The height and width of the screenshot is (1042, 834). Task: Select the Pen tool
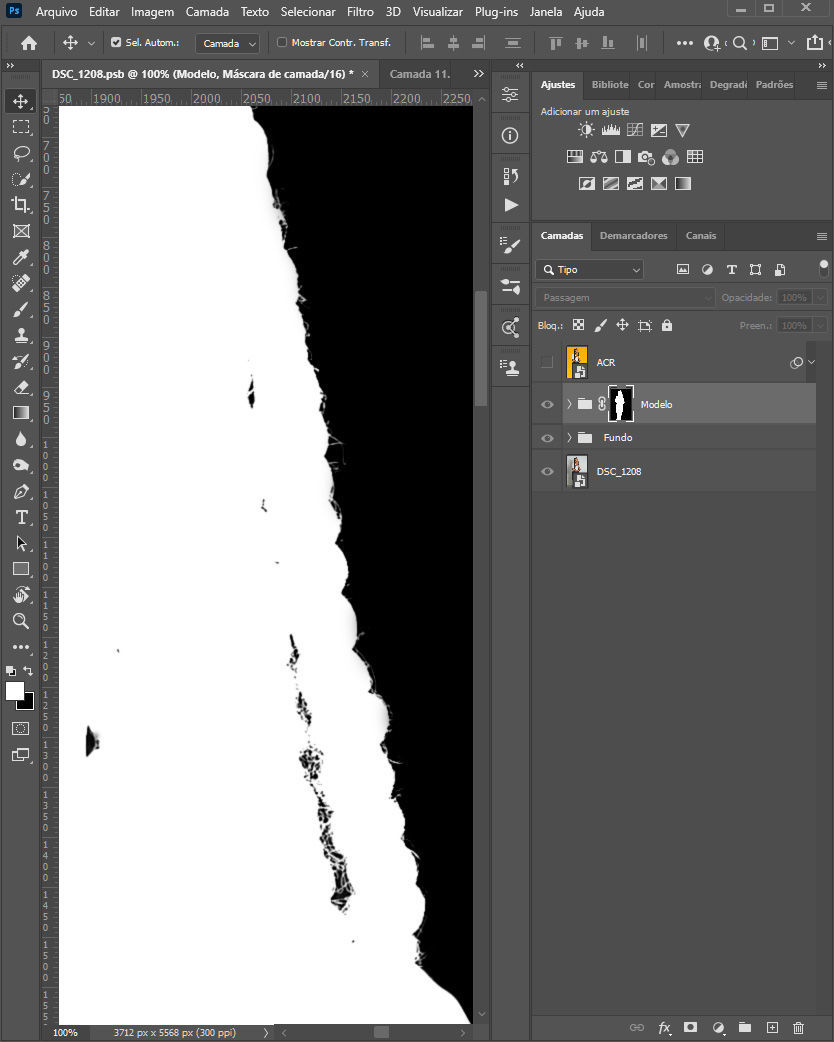click(x=21, y=491)
